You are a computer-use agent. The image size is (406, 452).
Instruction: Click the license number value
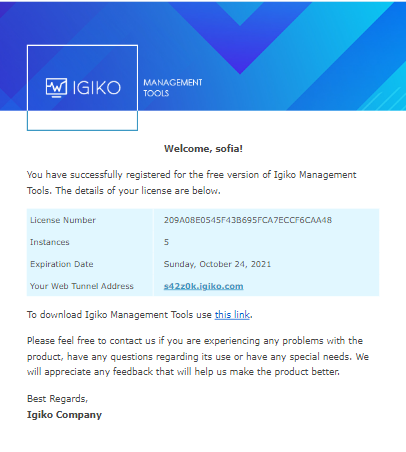(248, 220)
